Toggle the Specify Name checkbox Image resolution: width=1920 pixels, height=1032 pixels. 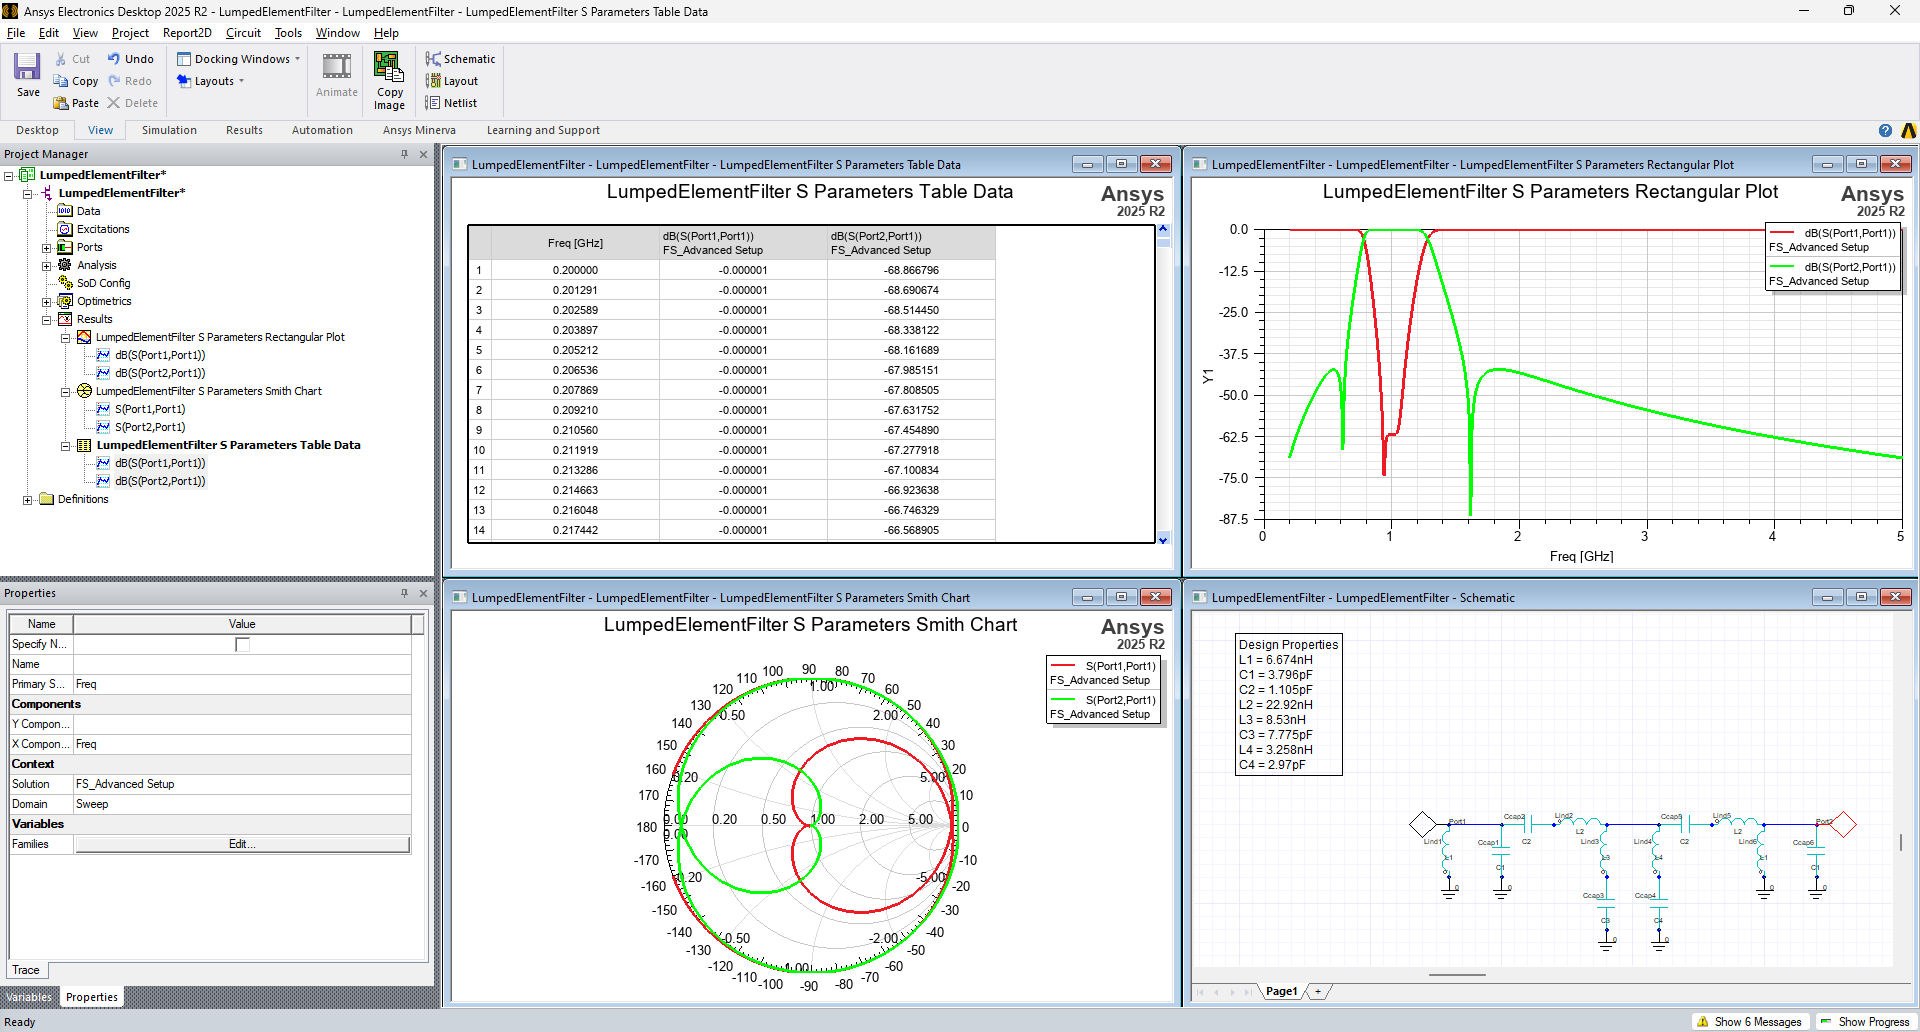(242, 645)
